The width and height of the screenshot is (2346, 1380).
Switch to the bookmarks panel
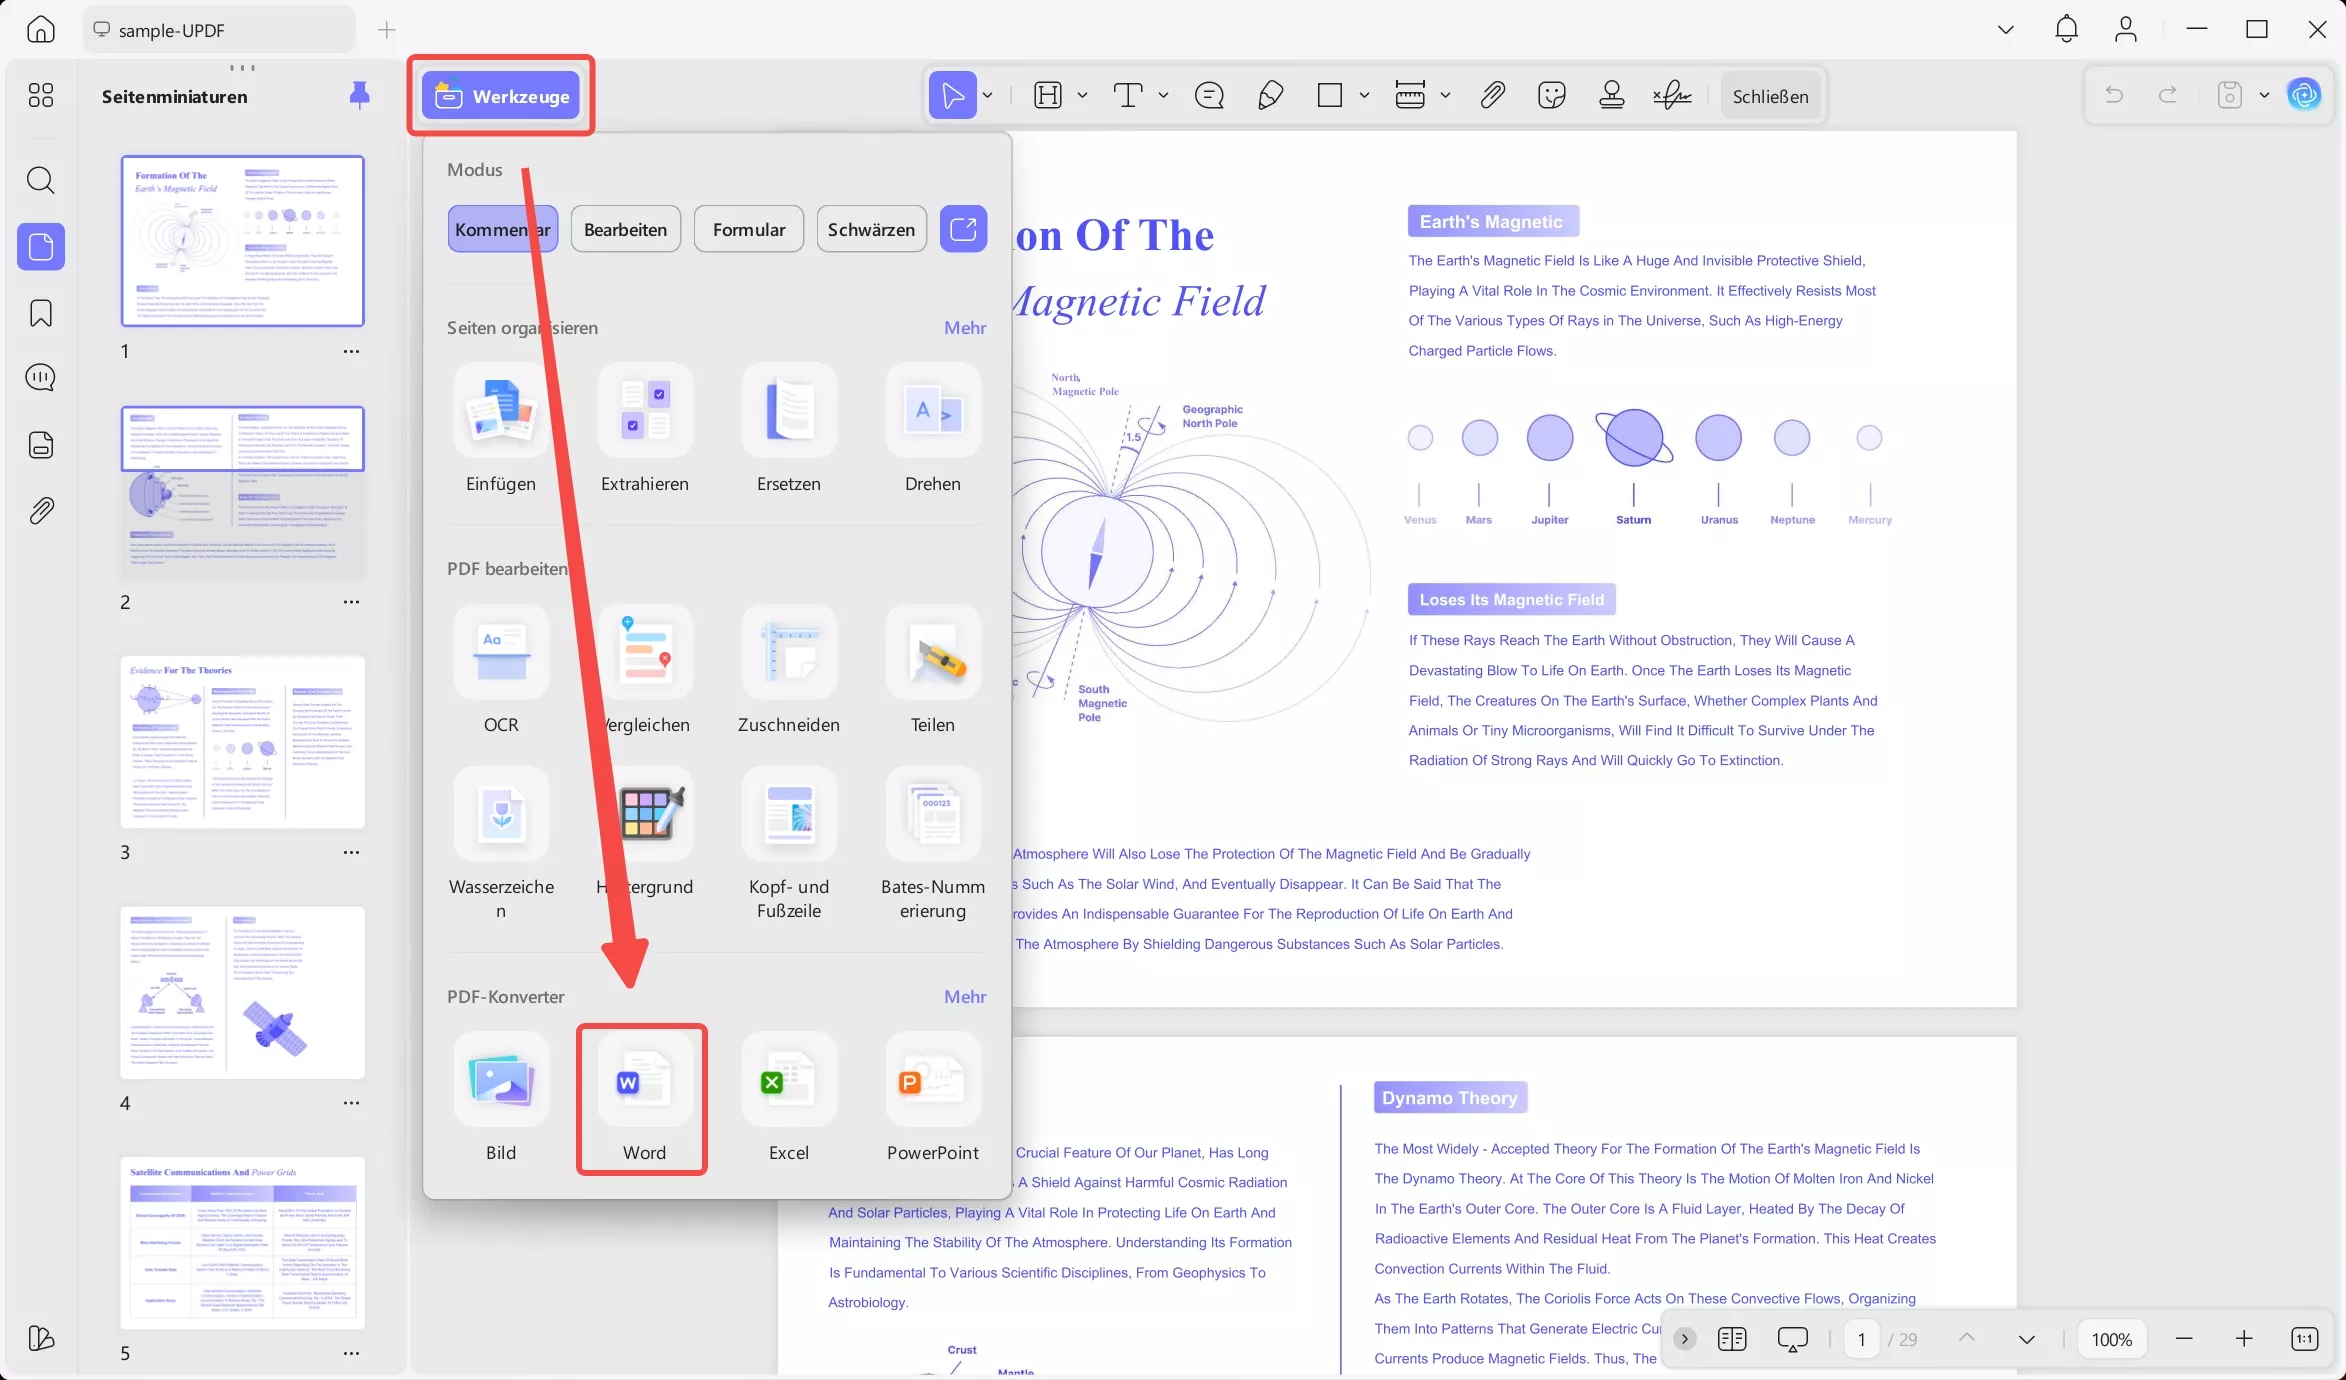click(x=41, y=313)
